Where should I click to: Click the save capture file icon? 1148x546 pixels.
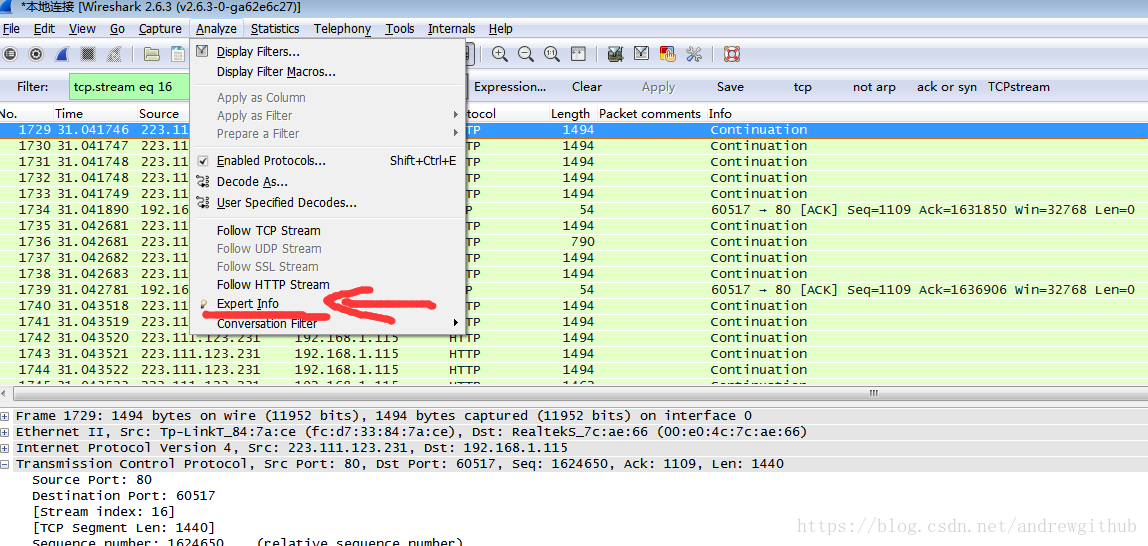pos(178,54)
